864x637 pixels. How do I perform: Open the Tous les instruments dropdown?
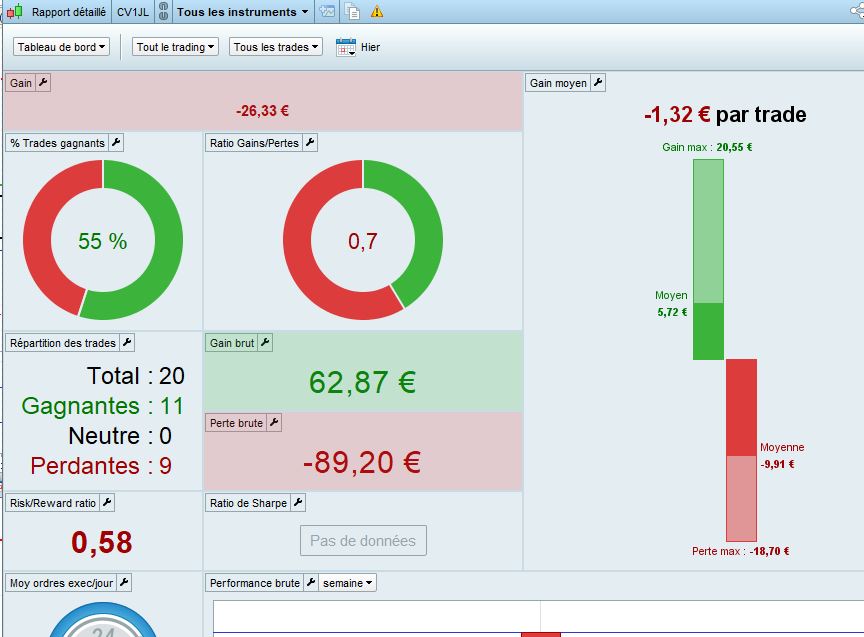(x=242, y=12)
